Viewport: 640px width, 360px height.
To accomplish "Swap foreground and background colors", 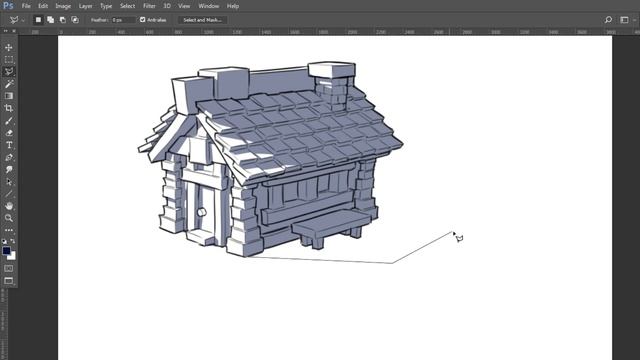I will coord(13,241).
